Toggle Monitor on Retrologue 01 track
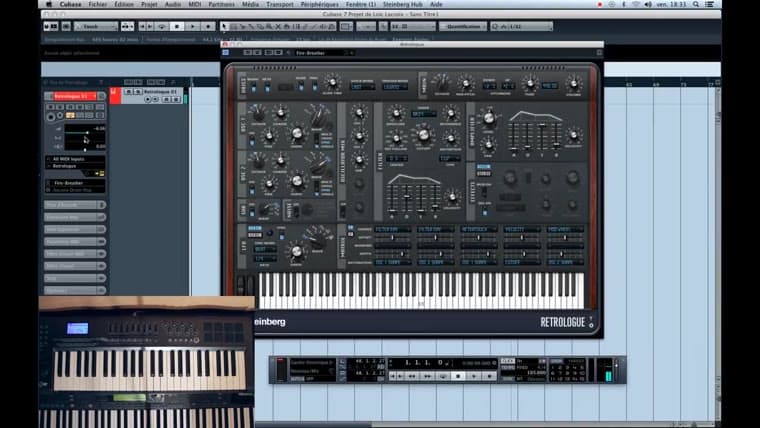This screenshot has width=760, height=428. 156,99
